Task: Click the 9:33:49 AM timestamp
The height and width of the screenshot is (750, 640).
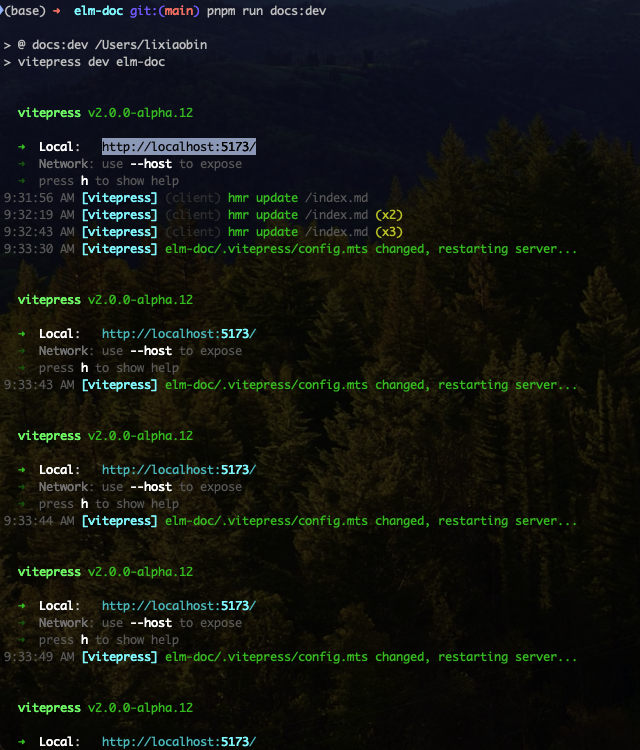Action: tap(39, 657)
